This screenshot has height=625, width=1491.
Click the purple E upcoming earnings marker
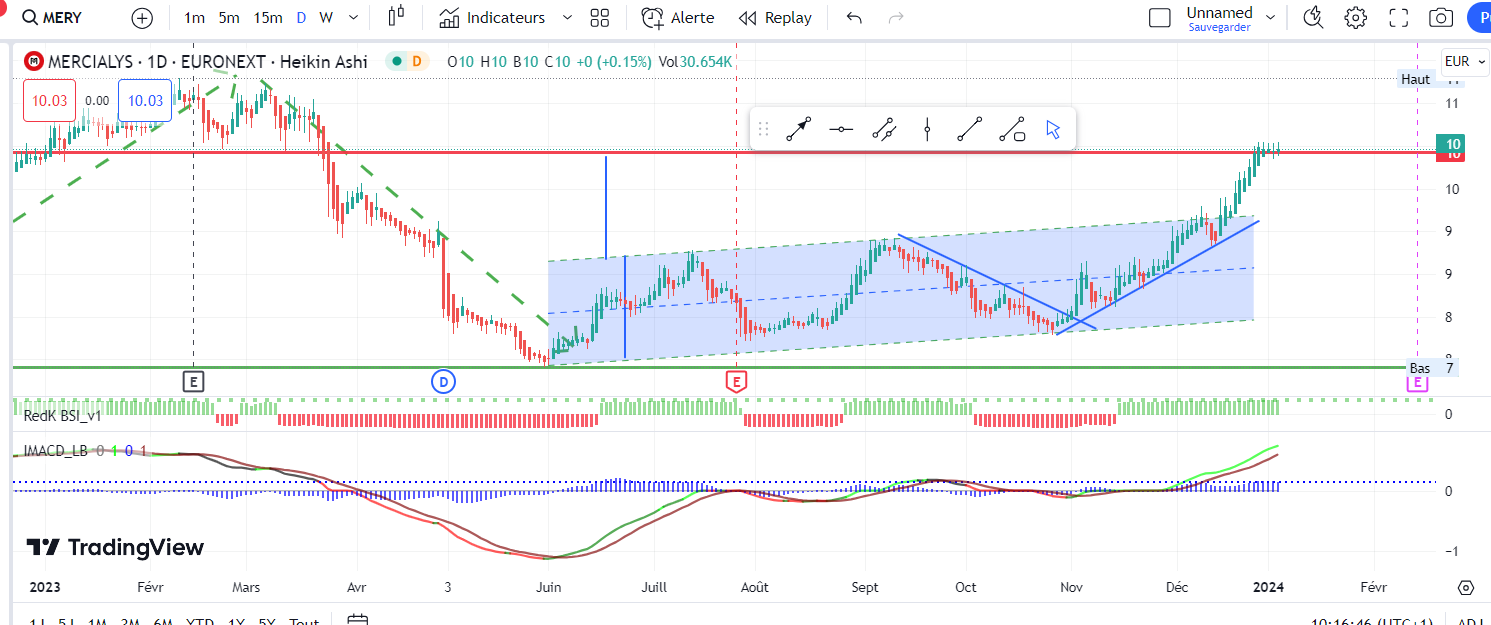(1417, 381)
